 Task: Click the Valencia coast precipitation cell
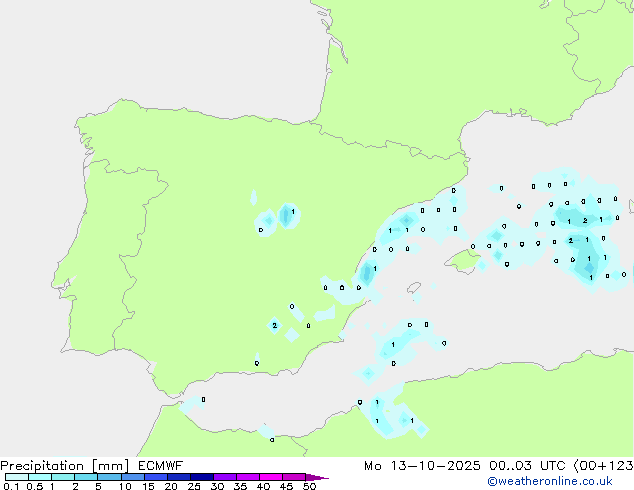371,270
